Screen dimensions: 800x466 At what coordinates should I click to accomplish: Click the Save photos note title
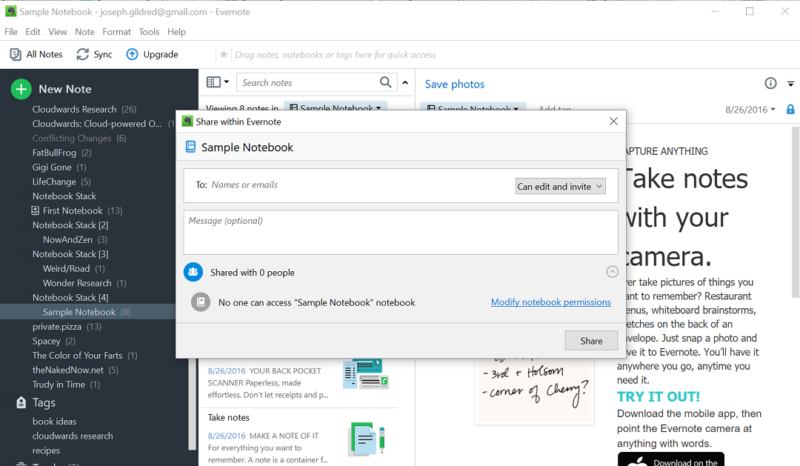(455, 84)
